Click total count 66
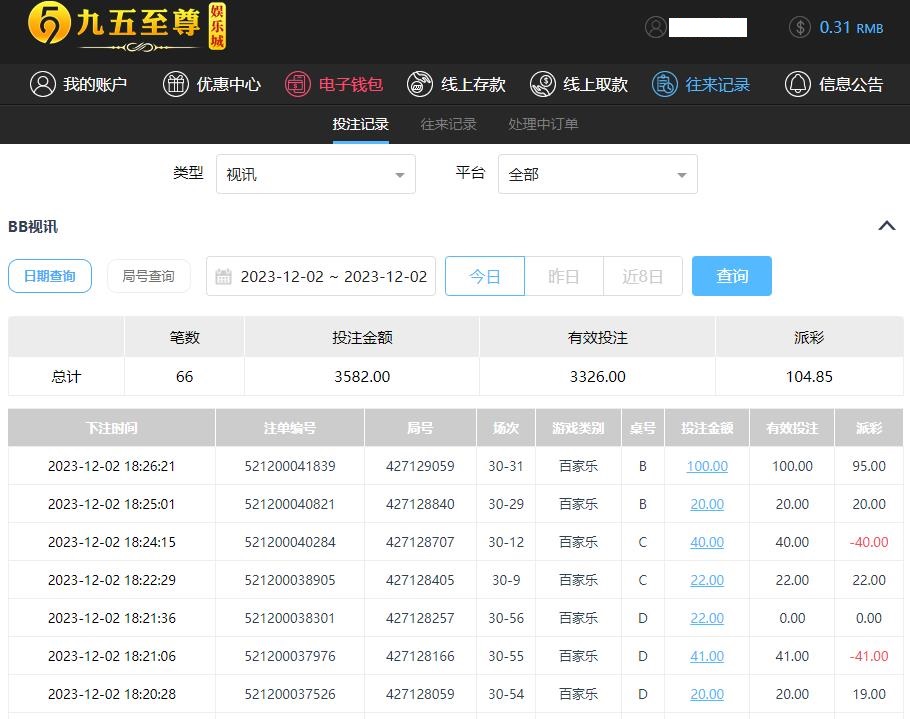This screenshot has height=719, width=910. click(185, 377)
